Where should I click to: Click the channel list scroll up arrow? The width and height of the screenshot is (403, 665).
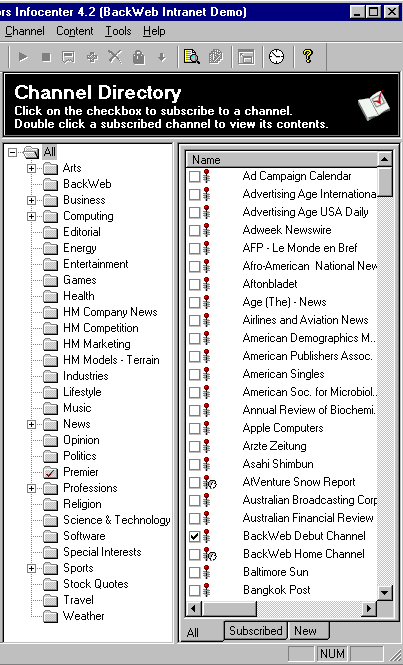(x=384, y=159)
